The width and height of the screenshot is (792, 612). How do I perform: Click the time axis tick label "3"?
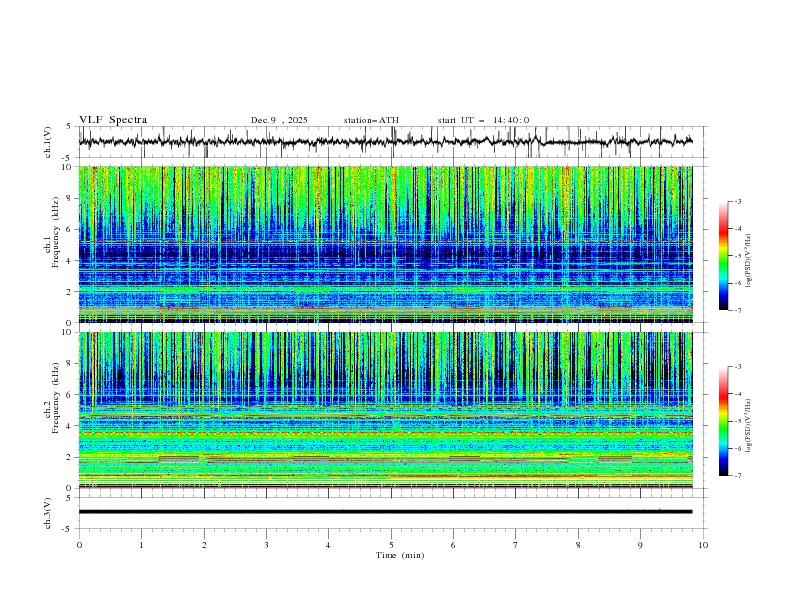pyautogui.click(x=266, y=545)
